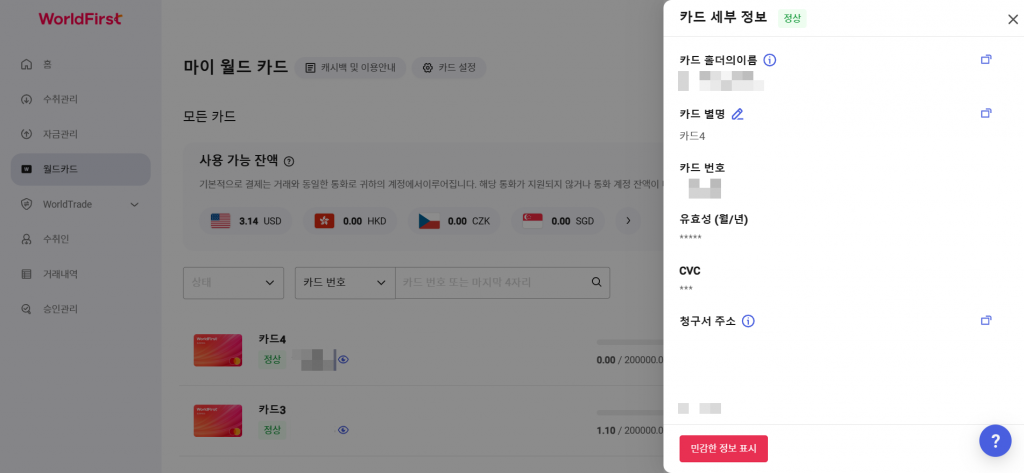Click the help icon next to 사용 가능 잔액

click(289, 161)
